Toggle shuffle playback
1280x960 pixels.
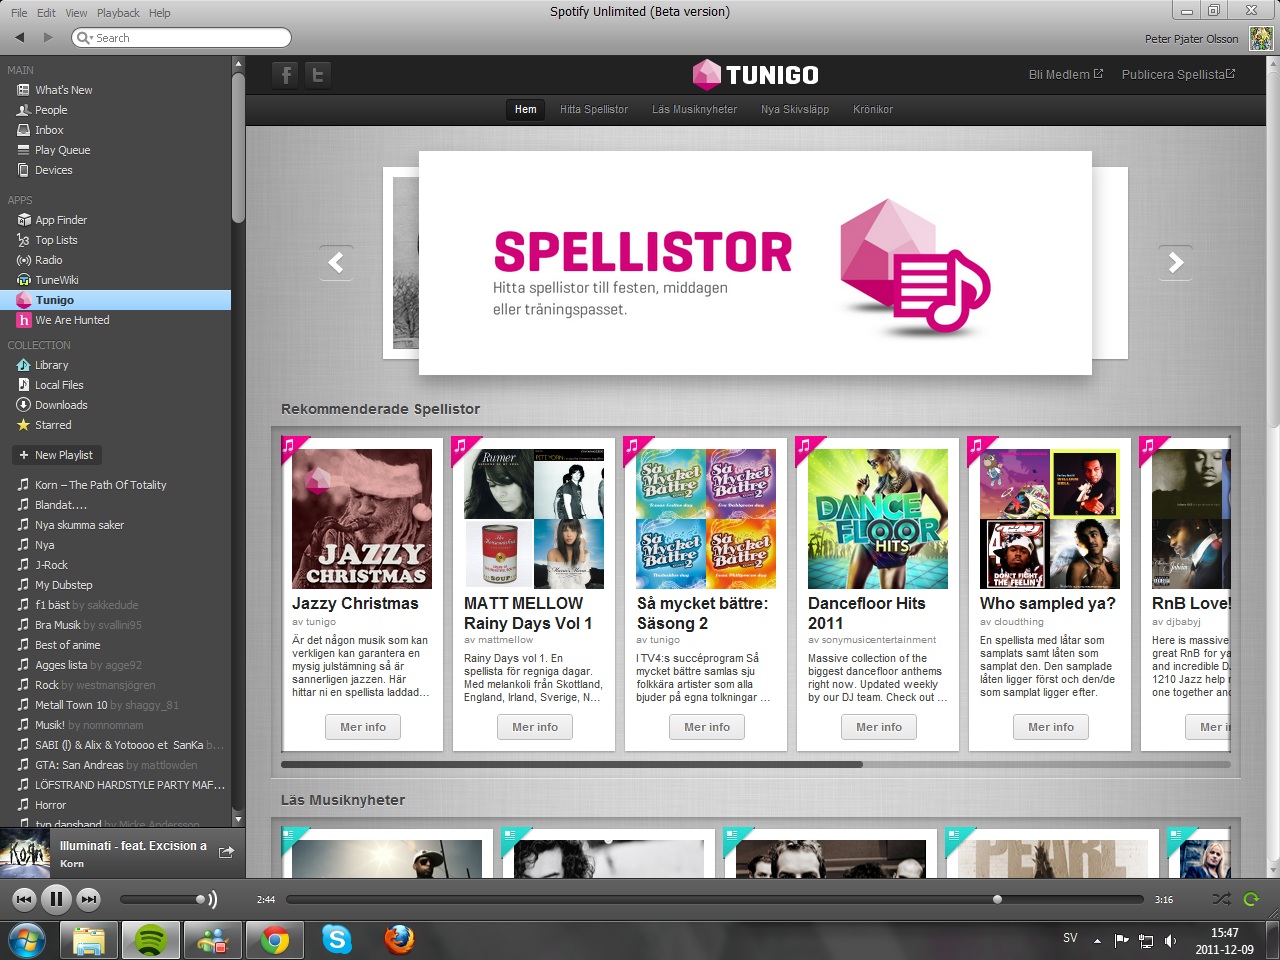[x=1221, y=899]
